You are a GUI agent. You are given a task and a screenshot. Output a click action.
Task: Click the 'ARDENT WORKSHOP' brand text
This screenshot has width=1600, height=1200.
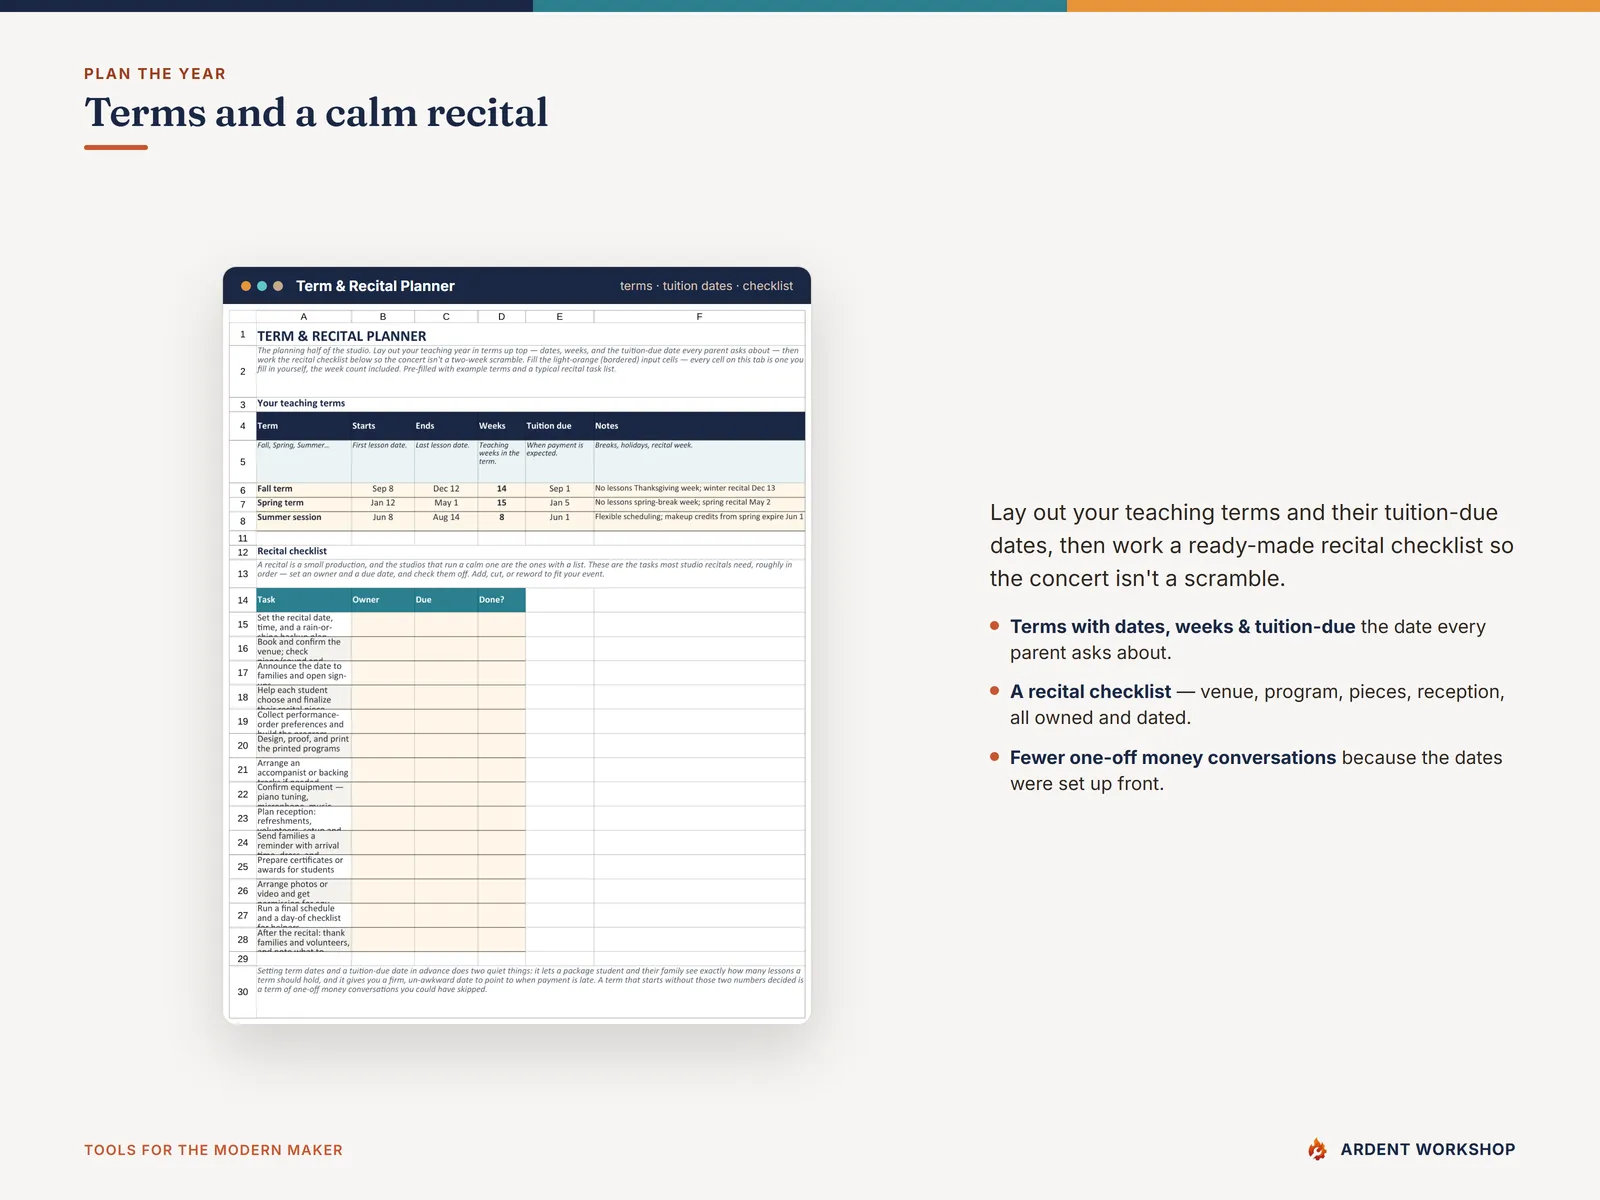coord(1427,1150)
